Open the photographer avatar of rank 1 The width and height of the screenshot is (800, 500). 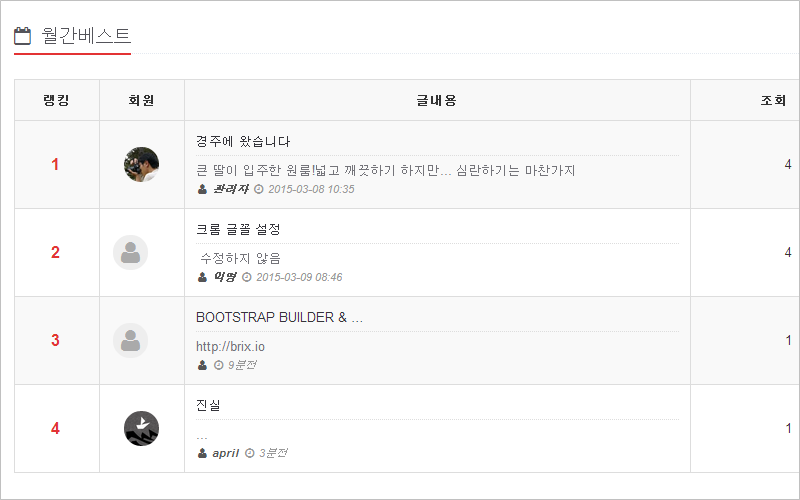[x=141, y=164]
